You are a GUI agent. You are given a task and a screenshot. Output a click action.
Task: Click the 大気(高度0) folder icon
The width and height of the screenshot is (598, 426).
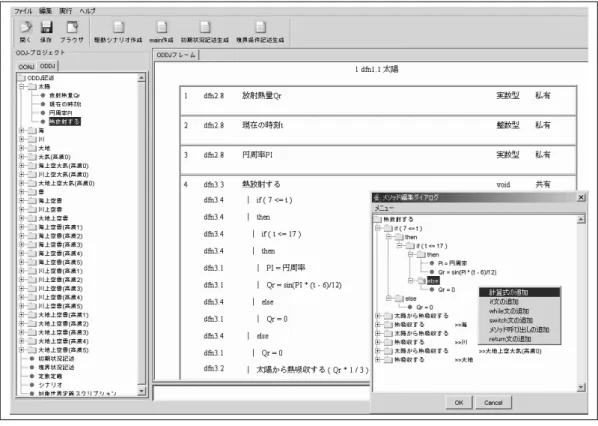(32, 157)
